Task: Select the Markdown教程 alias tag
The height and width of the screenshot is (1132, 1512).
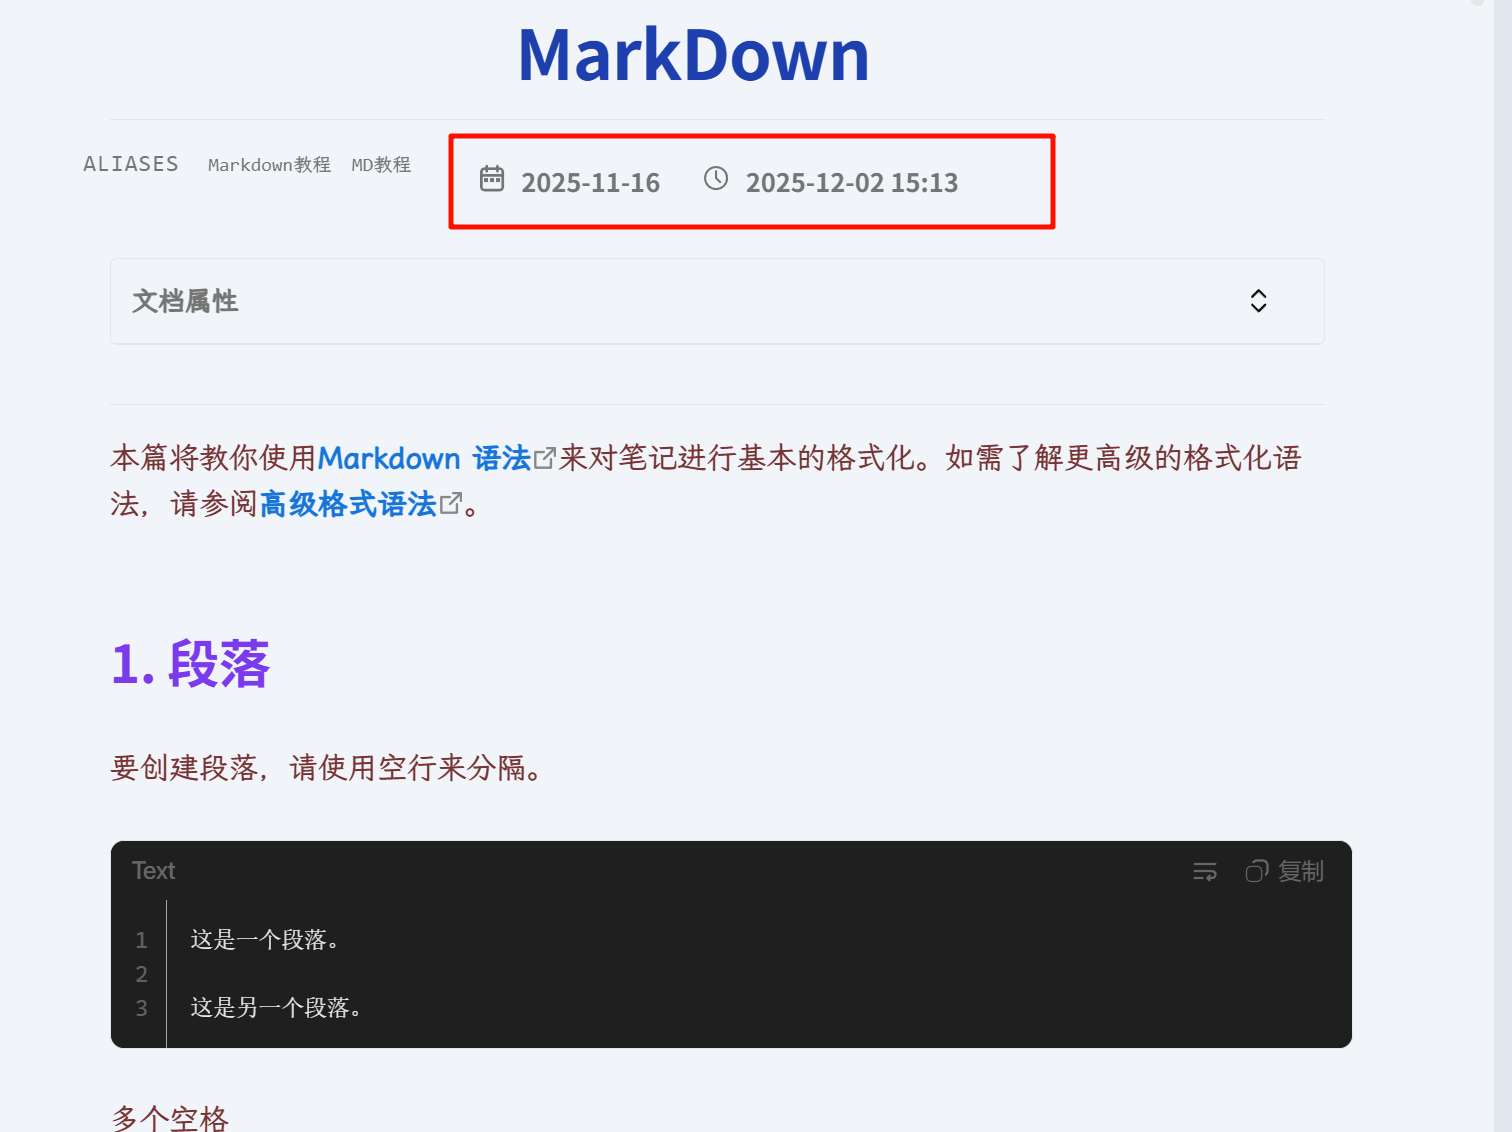Action: (x=269, y=165)
